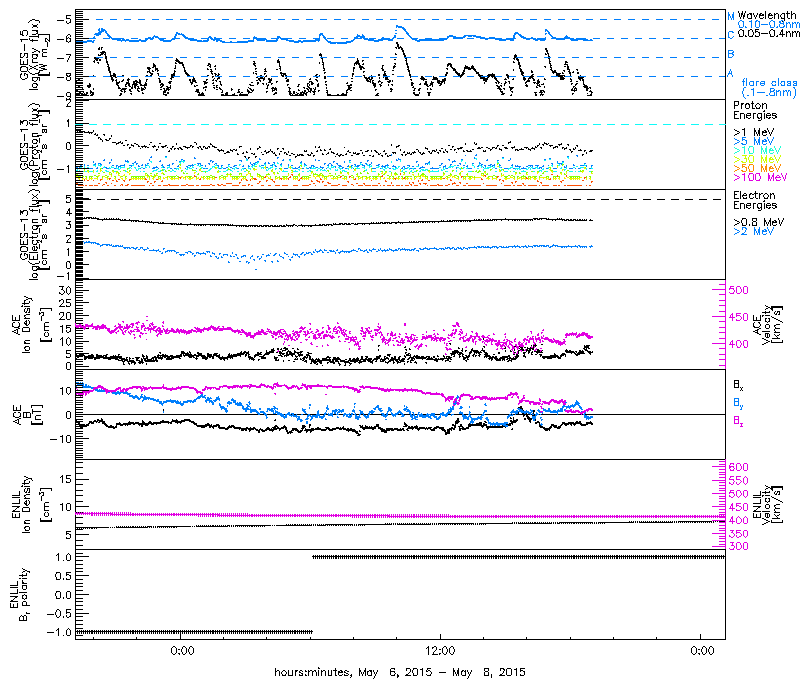Click the '500' tick on ACE velocity axis

738,290
